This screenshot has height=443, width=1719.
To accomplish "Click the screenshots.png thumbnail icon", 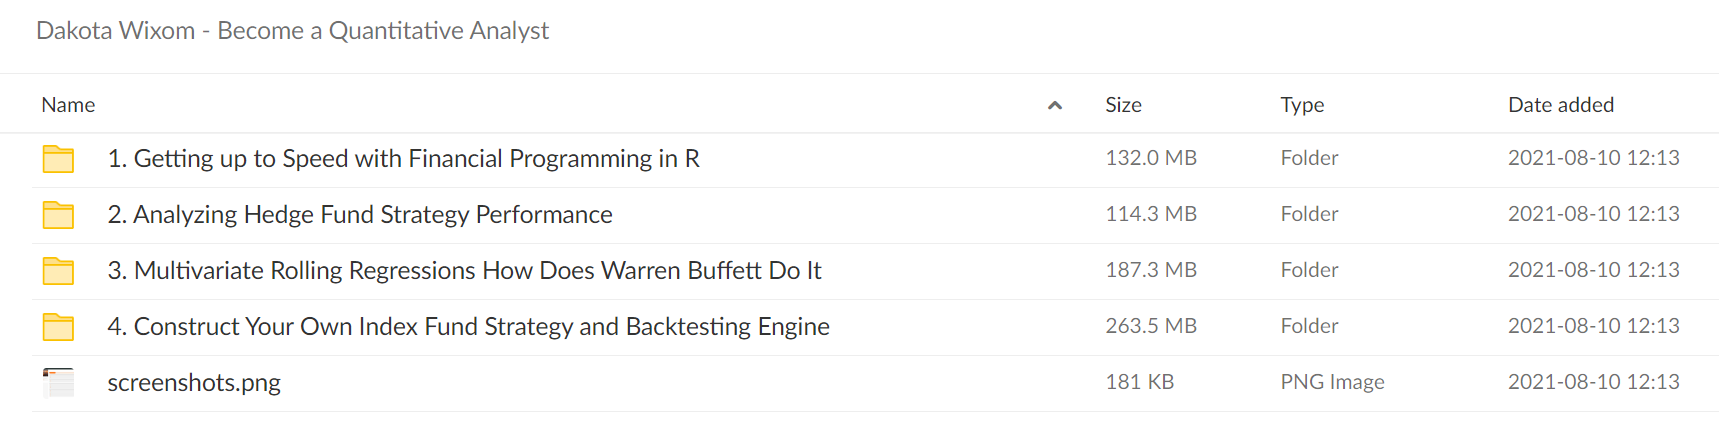I will 58,383.
